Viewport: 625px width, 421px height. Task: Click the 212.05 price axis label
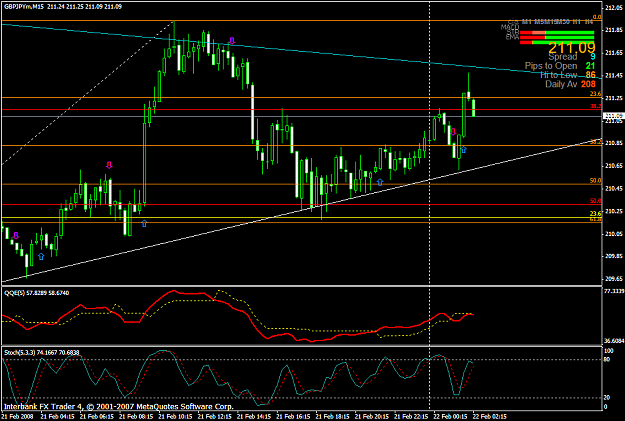click(x=614, y=8)
